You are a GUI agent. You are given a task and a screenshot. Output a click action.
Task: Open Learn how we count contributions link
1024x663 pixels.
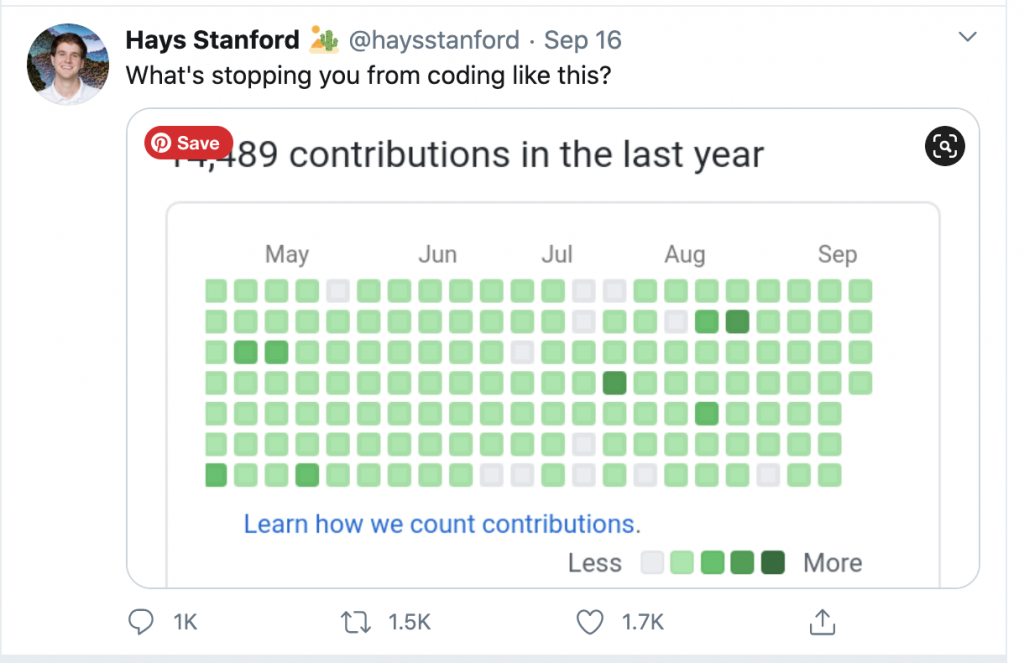tap(442, 524)
